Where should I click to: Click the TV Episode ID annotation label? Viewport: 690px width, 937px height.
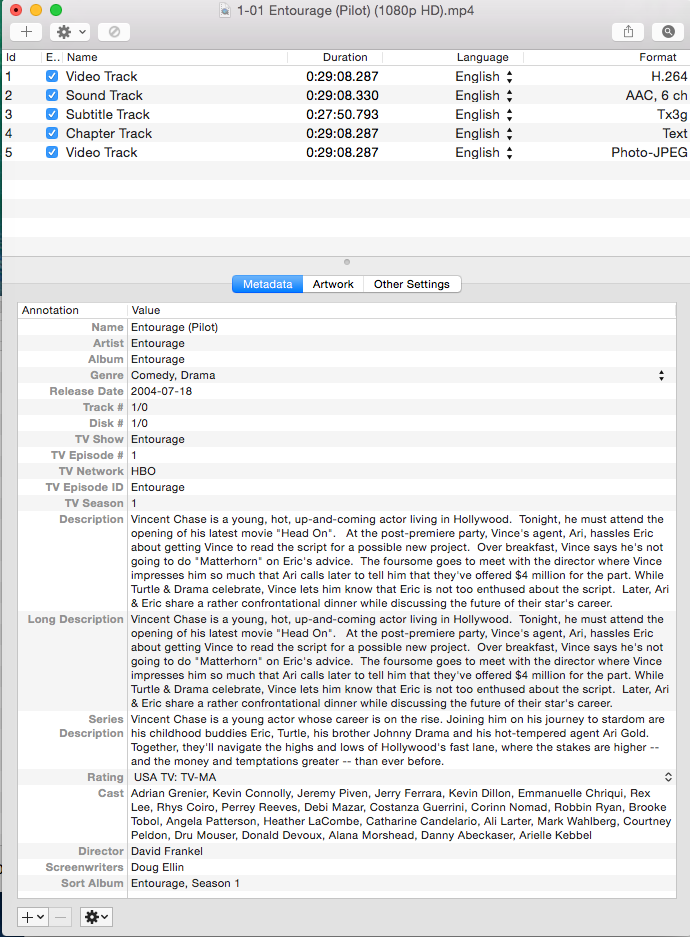click(x=84, y=487)
